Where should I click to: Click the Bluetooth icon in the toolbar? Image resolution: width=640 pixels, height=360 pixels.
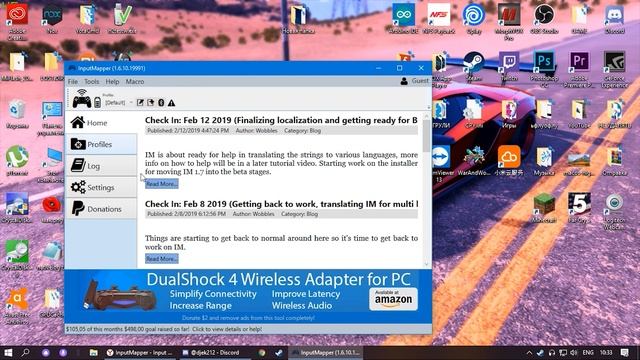click(x=161, y=102)
